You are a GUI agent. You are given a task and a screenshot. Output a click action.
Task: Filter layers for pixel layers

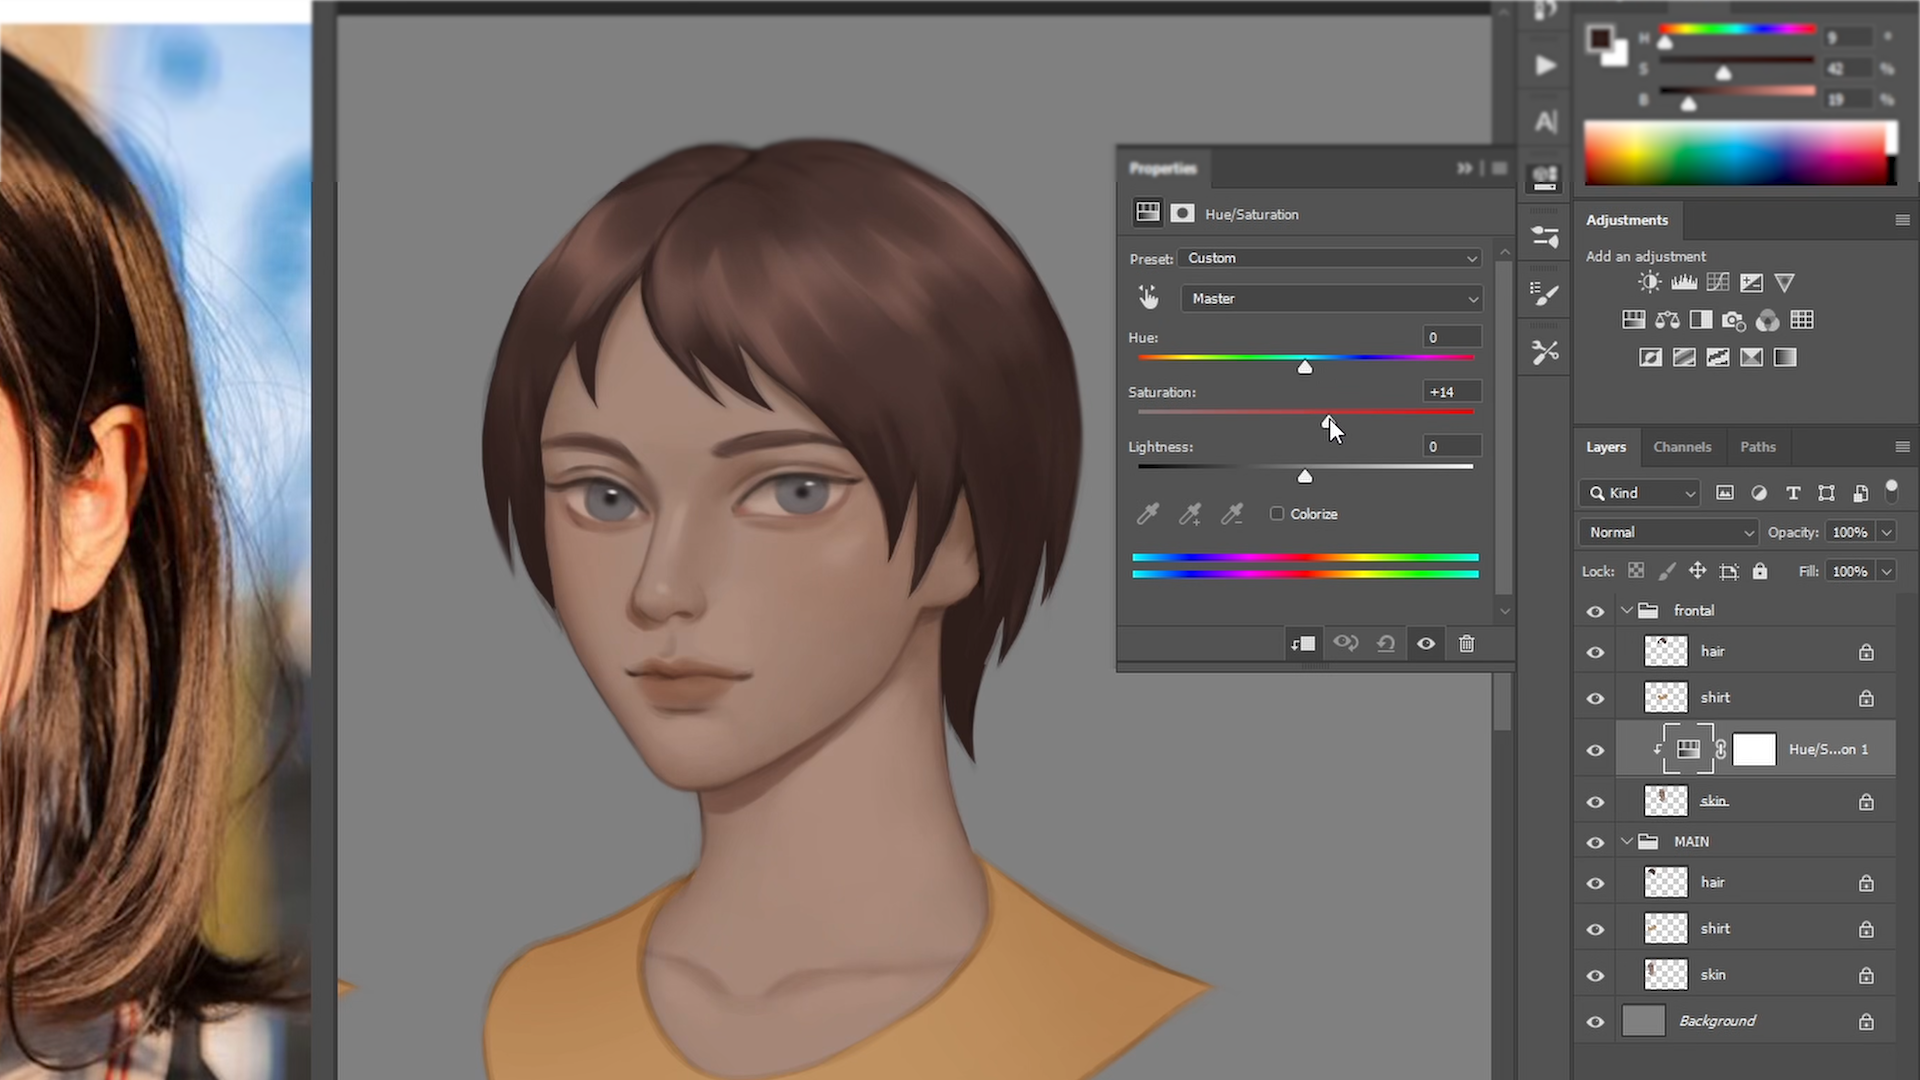(x=1725, y=493)
